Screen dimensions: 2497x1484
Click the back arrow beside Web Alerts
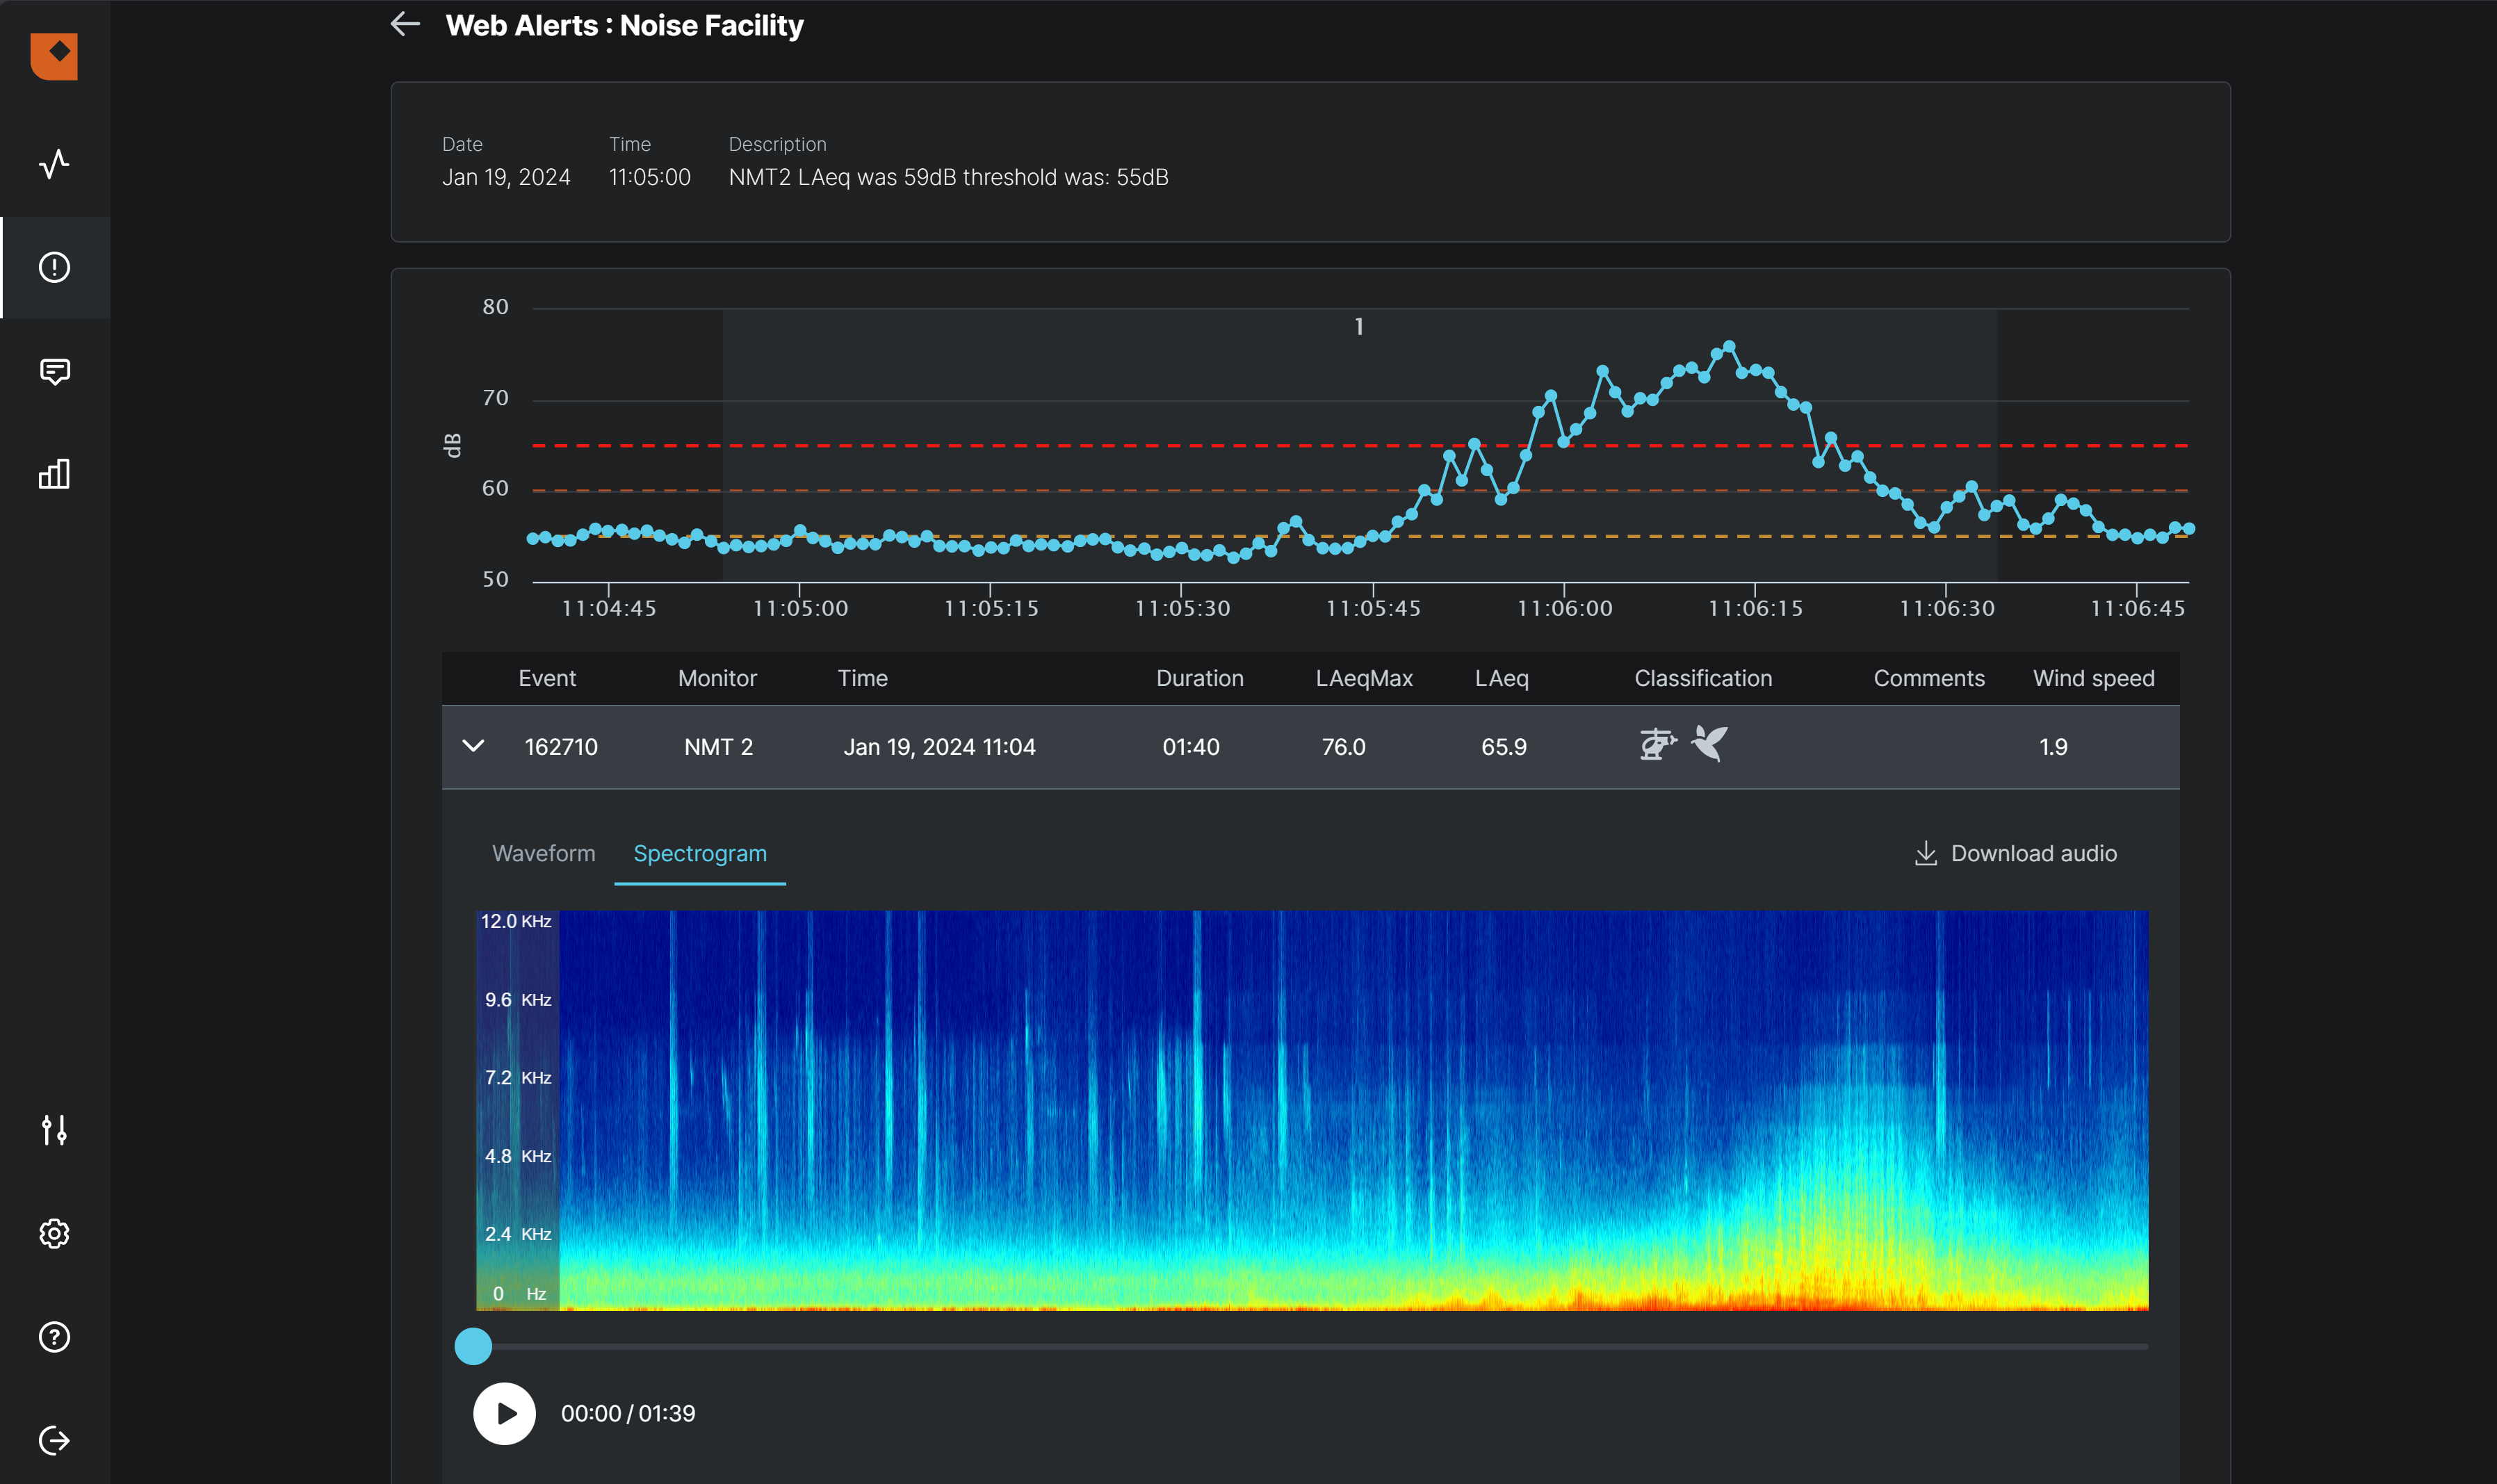pyautogui.click(x=405, y=24)
